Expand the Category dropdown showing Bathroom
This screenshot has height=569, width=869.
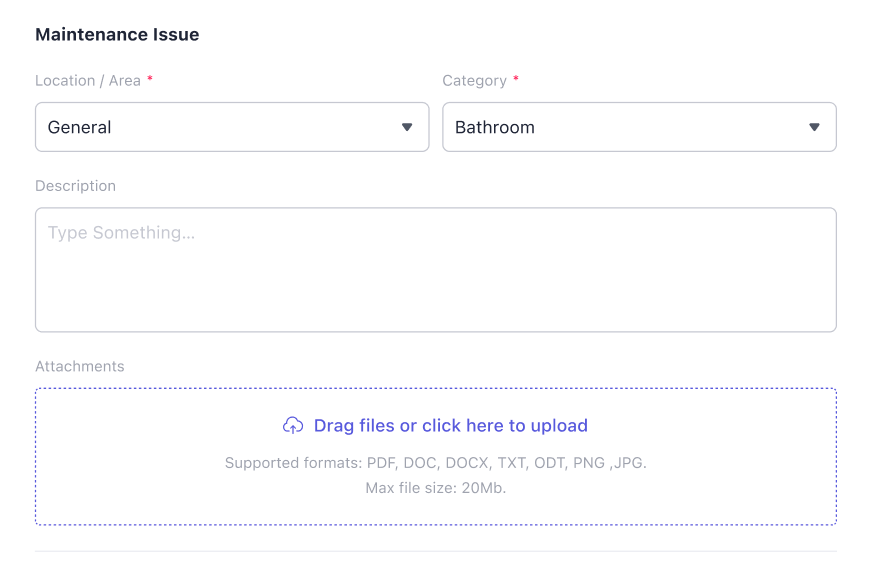[x=639, y=127]
